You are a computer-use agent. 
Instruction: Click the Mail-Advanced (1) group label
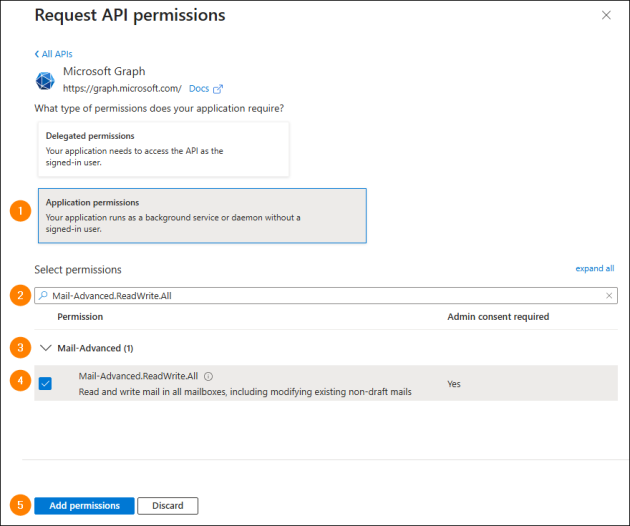(95, 348)
